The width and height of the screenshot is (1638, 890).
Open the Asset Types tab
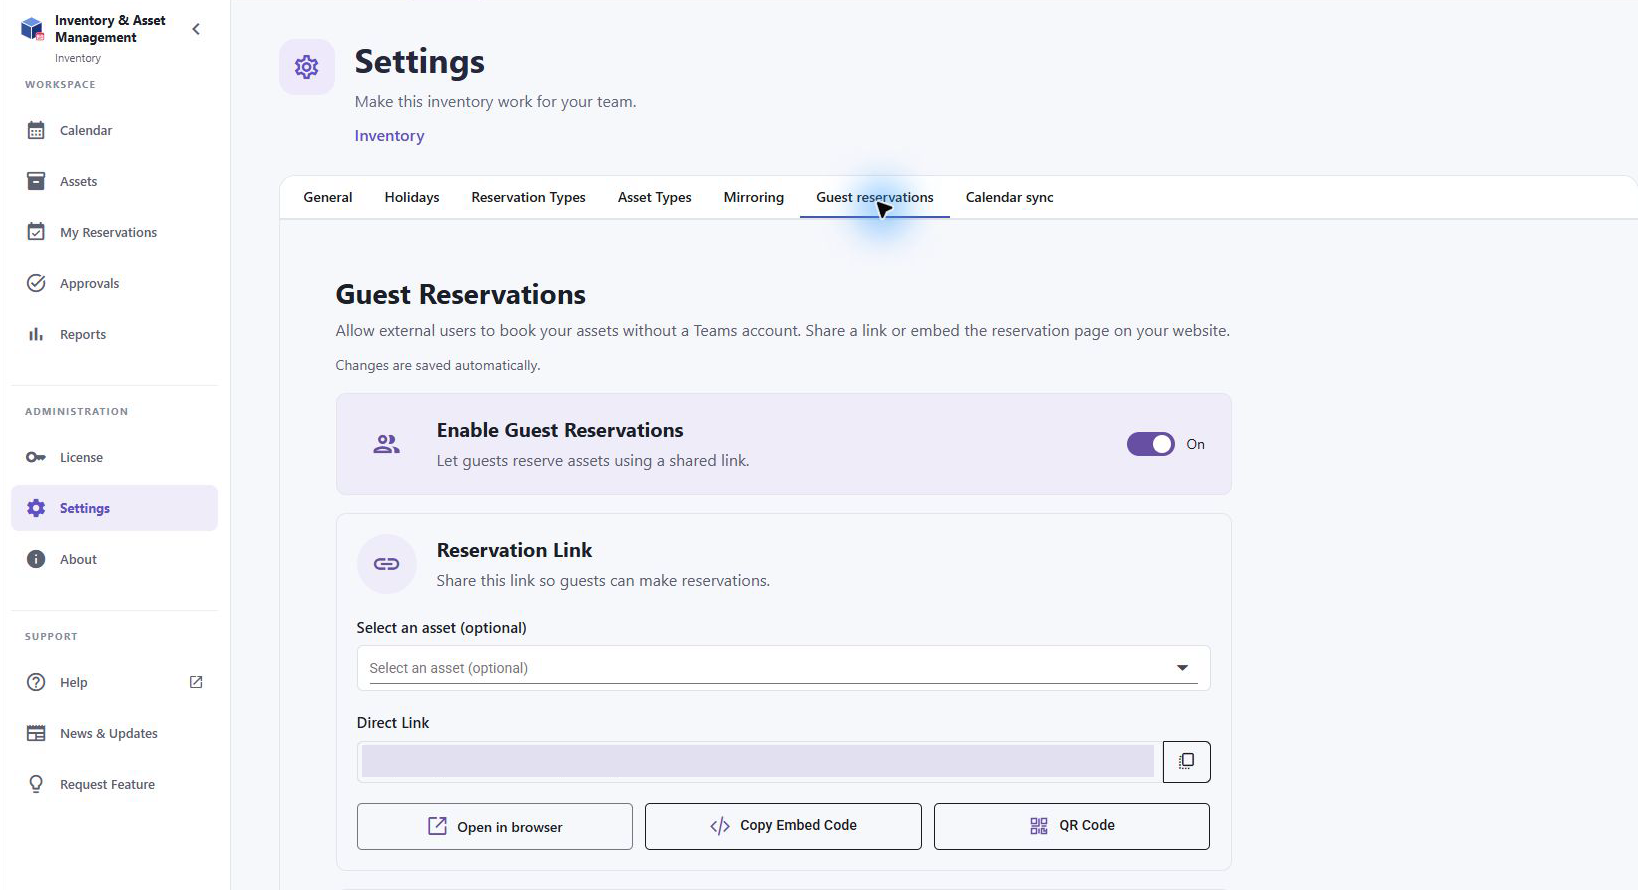(x=655, y=197)
